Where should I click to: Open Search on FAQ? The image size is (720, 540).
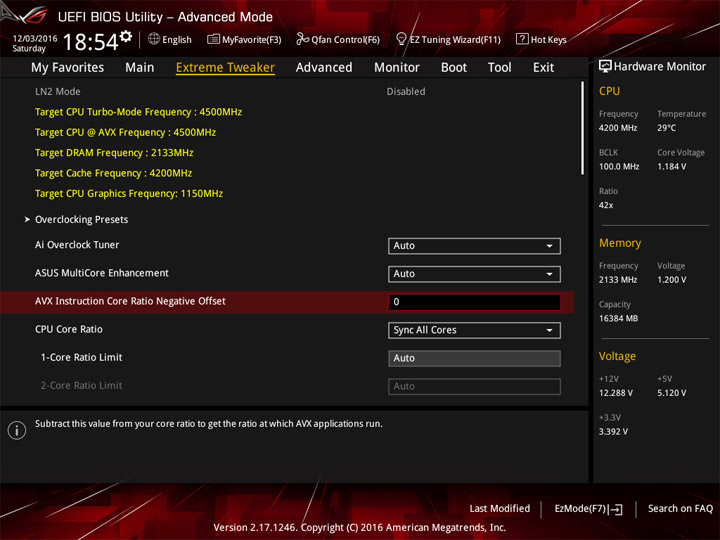click(x=680, y=508)
